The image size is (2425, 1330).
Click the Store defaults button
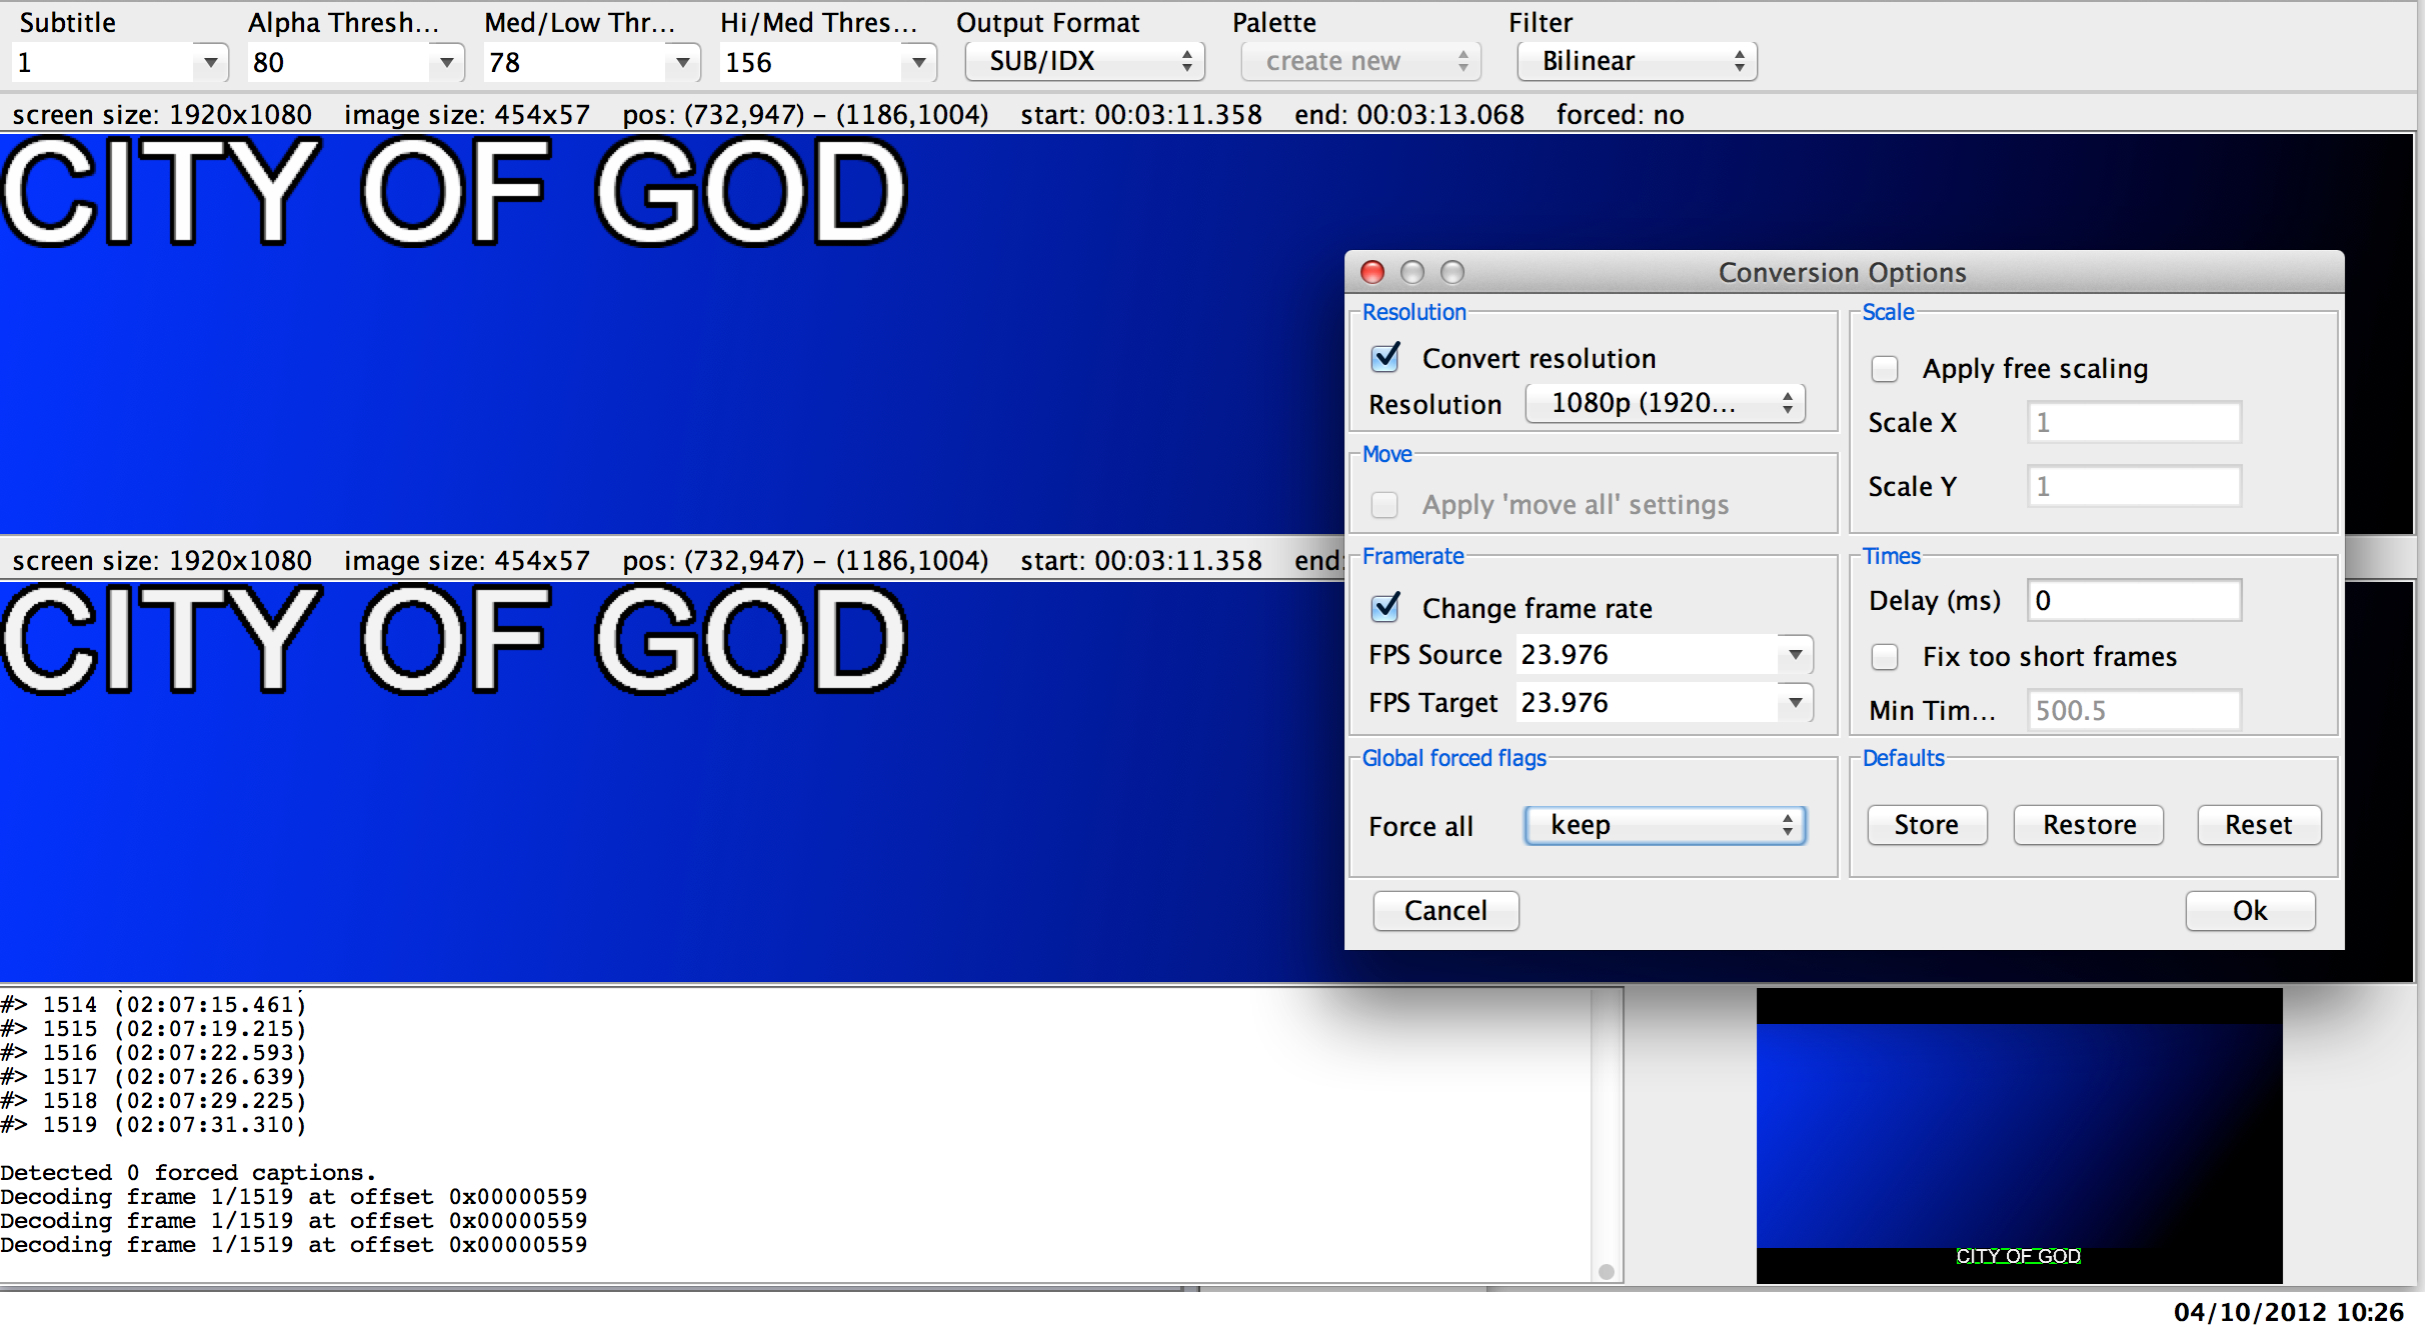tap(1927, 825)
